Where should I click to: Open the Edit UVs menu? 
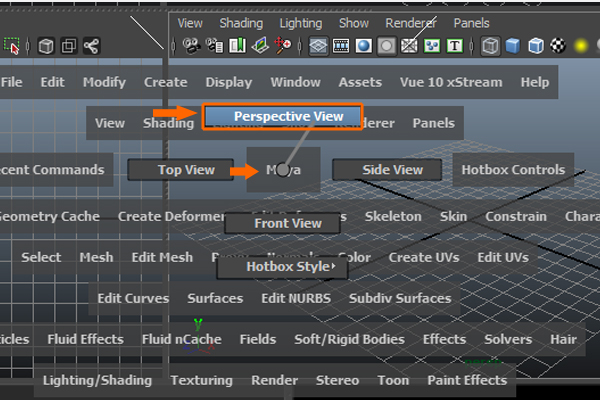pos(503,257)
